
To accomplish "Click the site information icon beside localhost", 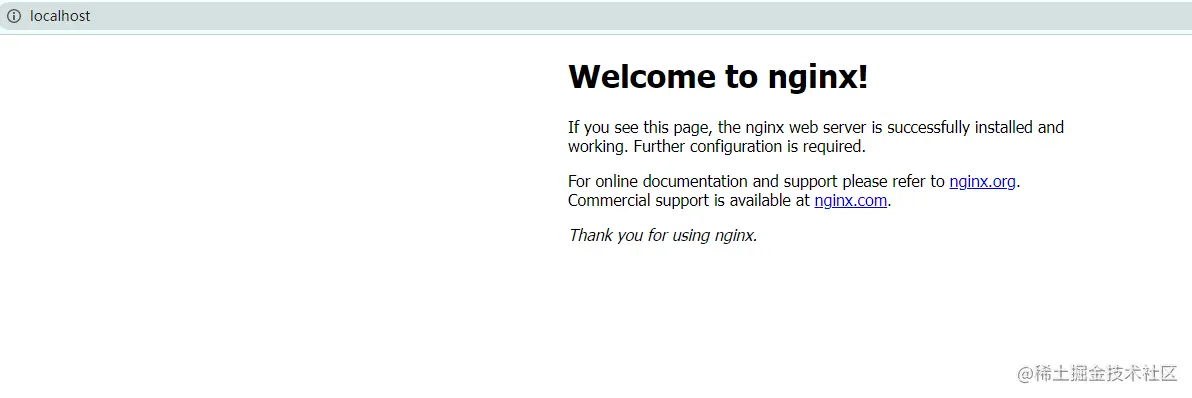I will [14, 16].
